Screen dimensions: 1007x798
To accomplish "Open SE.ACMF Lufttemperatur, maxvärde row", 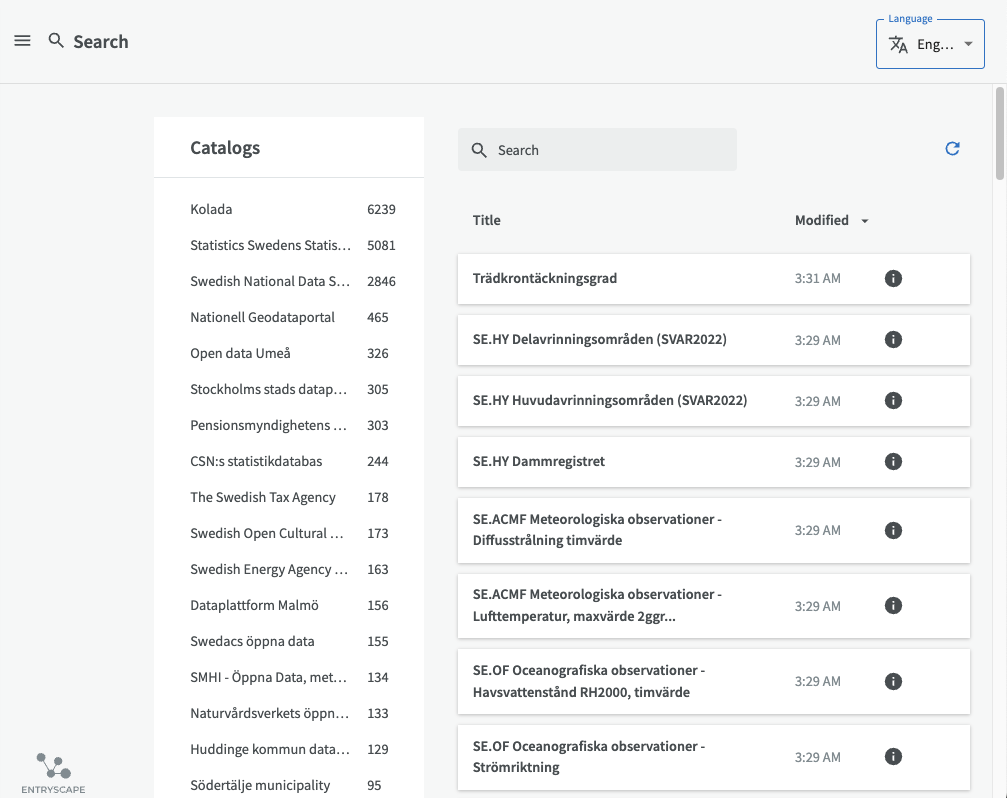I will pyautogui.click(x=714, y=605).
